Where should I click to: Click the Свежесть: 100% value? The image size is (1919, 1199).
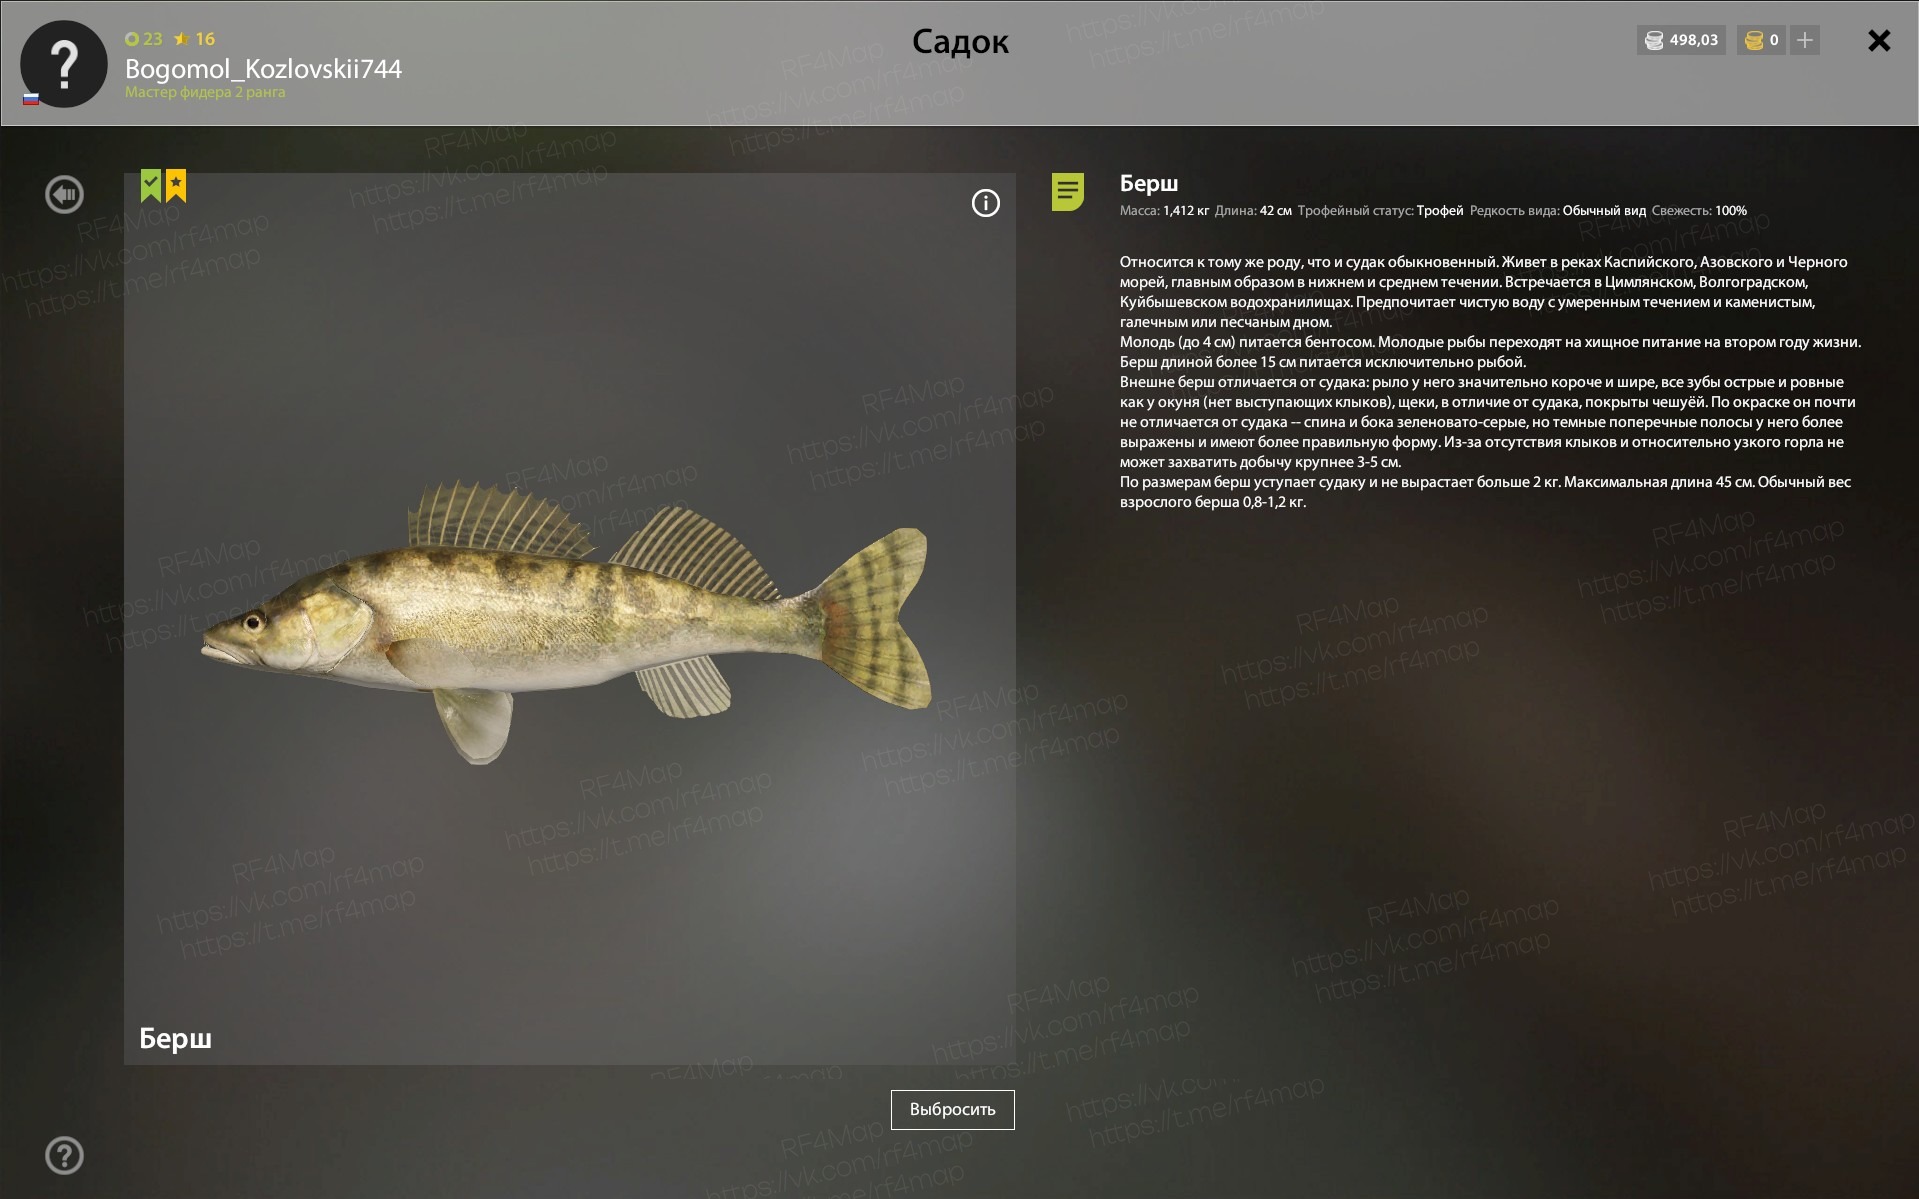[1699, 211]
